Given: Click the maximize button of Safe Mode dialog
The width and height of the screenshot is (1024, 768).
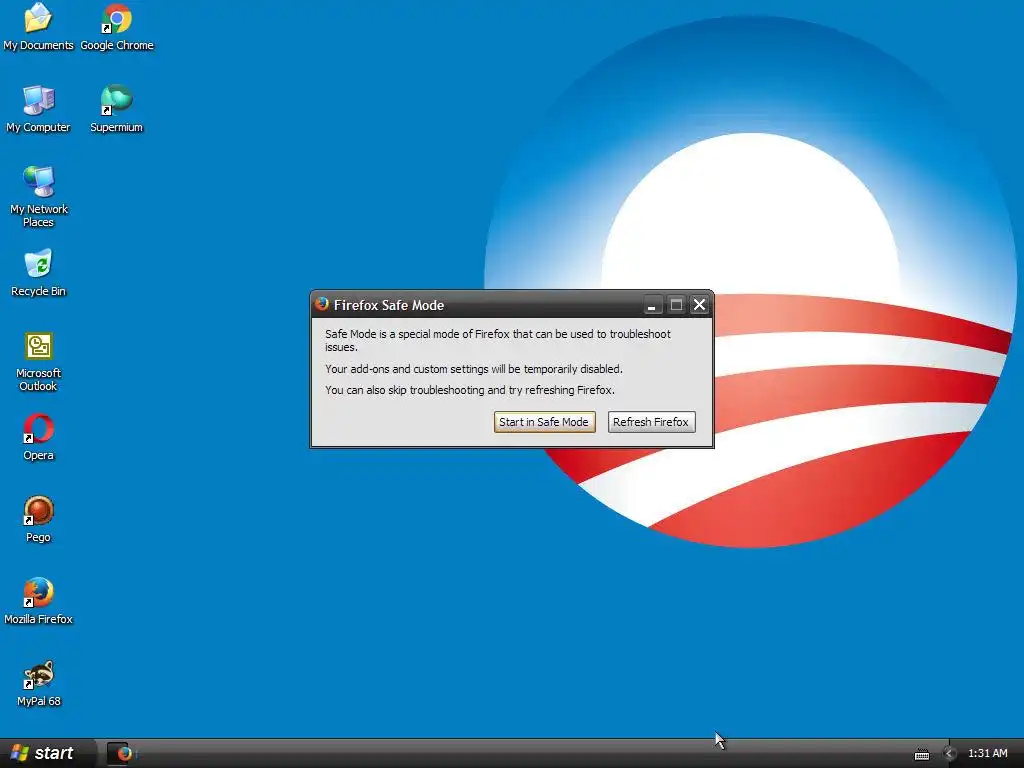Looking at the screenshot, I should (676, 304).
